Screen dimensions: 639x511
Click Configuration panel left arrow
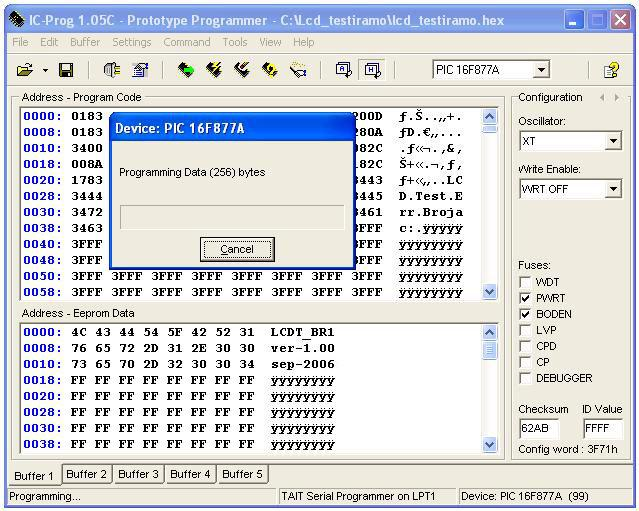coord(602,97)
